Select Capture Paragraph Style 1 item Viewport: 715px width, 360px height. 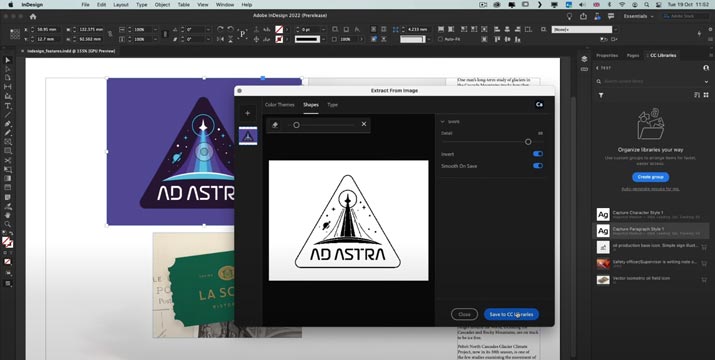point(652,230)
